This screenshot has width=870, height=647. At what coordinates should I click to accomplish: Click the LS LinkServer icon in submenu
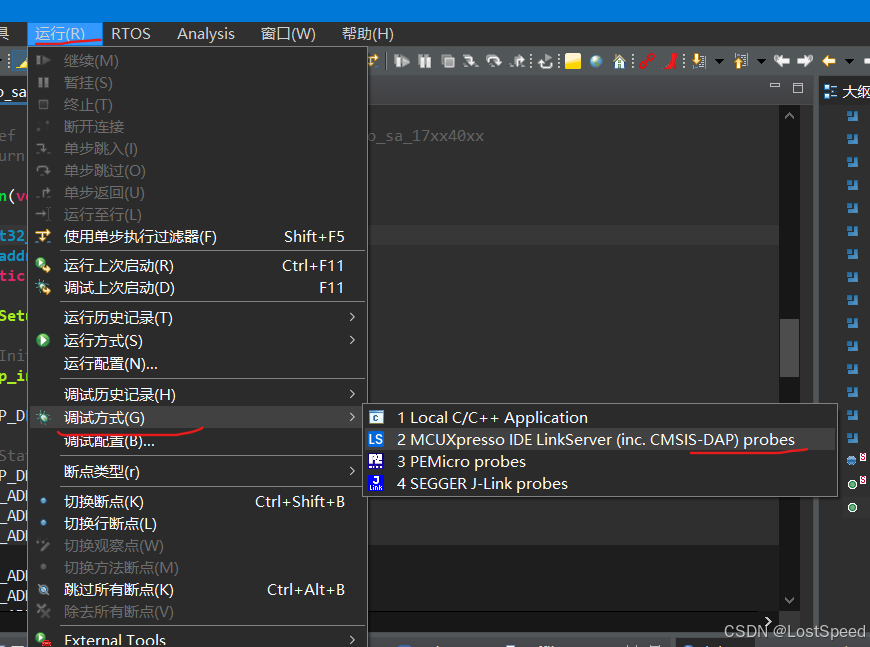(x=376, y=439)
